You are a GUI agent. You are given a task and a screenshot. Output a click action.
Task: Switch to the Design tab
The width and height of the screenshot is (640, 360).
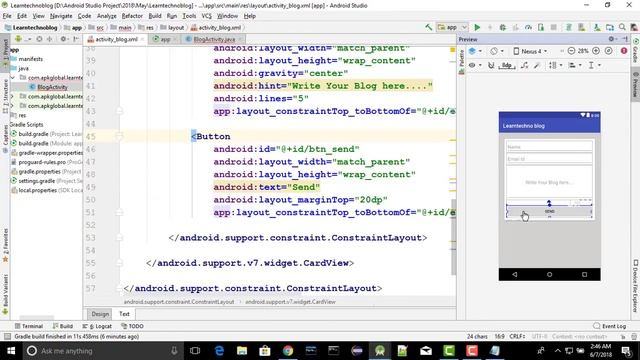tap(100, 314)
